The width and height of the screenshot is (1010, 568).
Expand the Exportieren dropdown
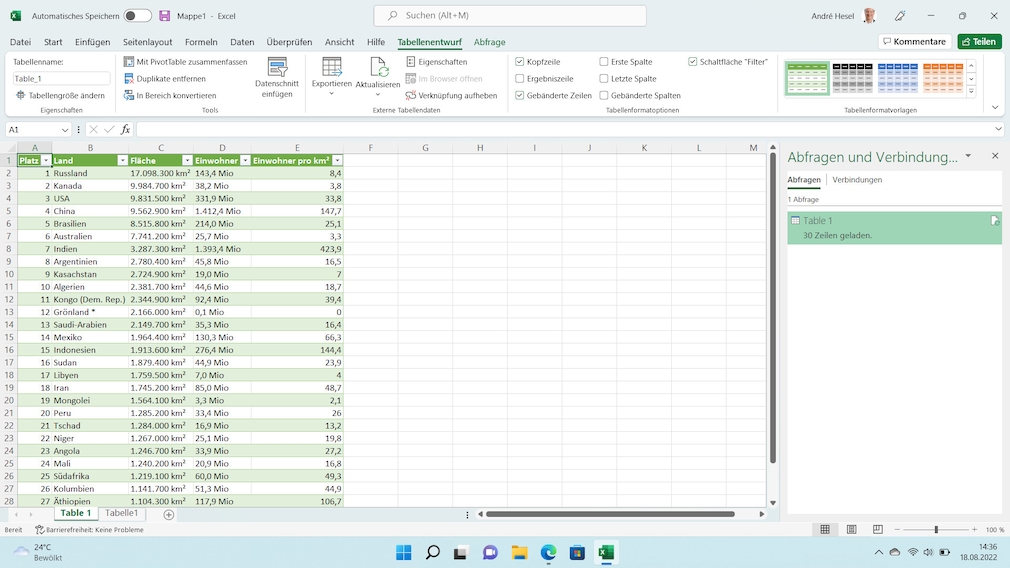pos(331,93)
